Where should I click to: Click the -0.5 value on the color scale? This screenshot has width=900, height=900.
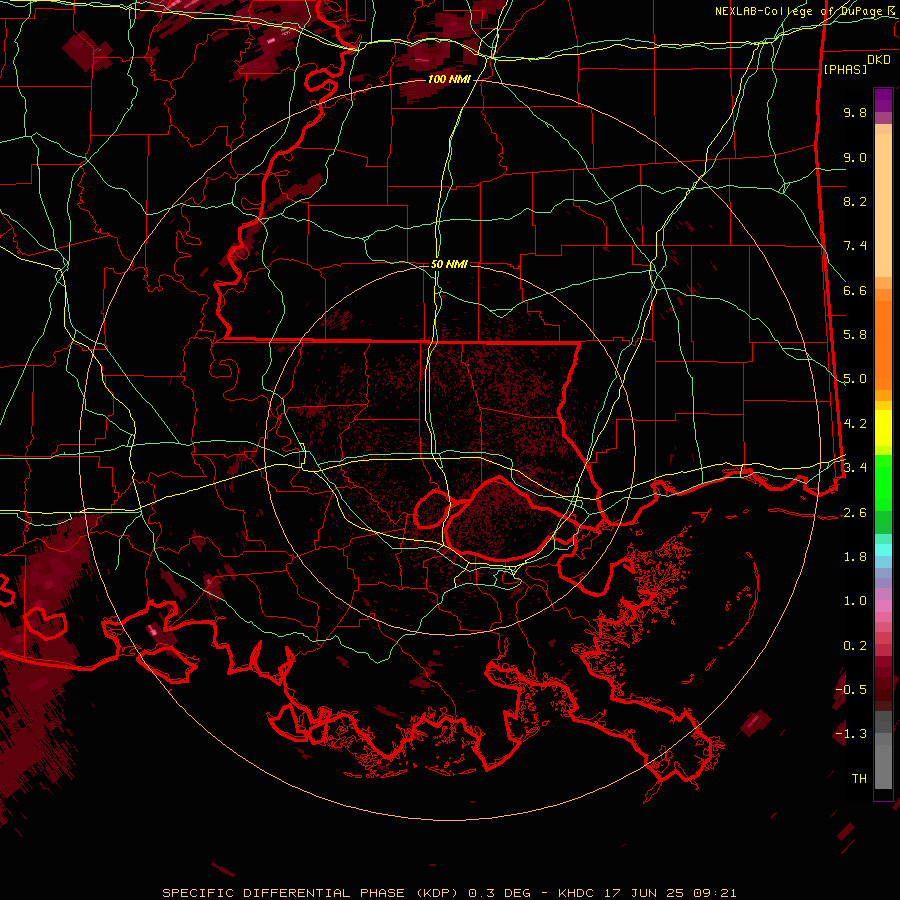point(851,690)
